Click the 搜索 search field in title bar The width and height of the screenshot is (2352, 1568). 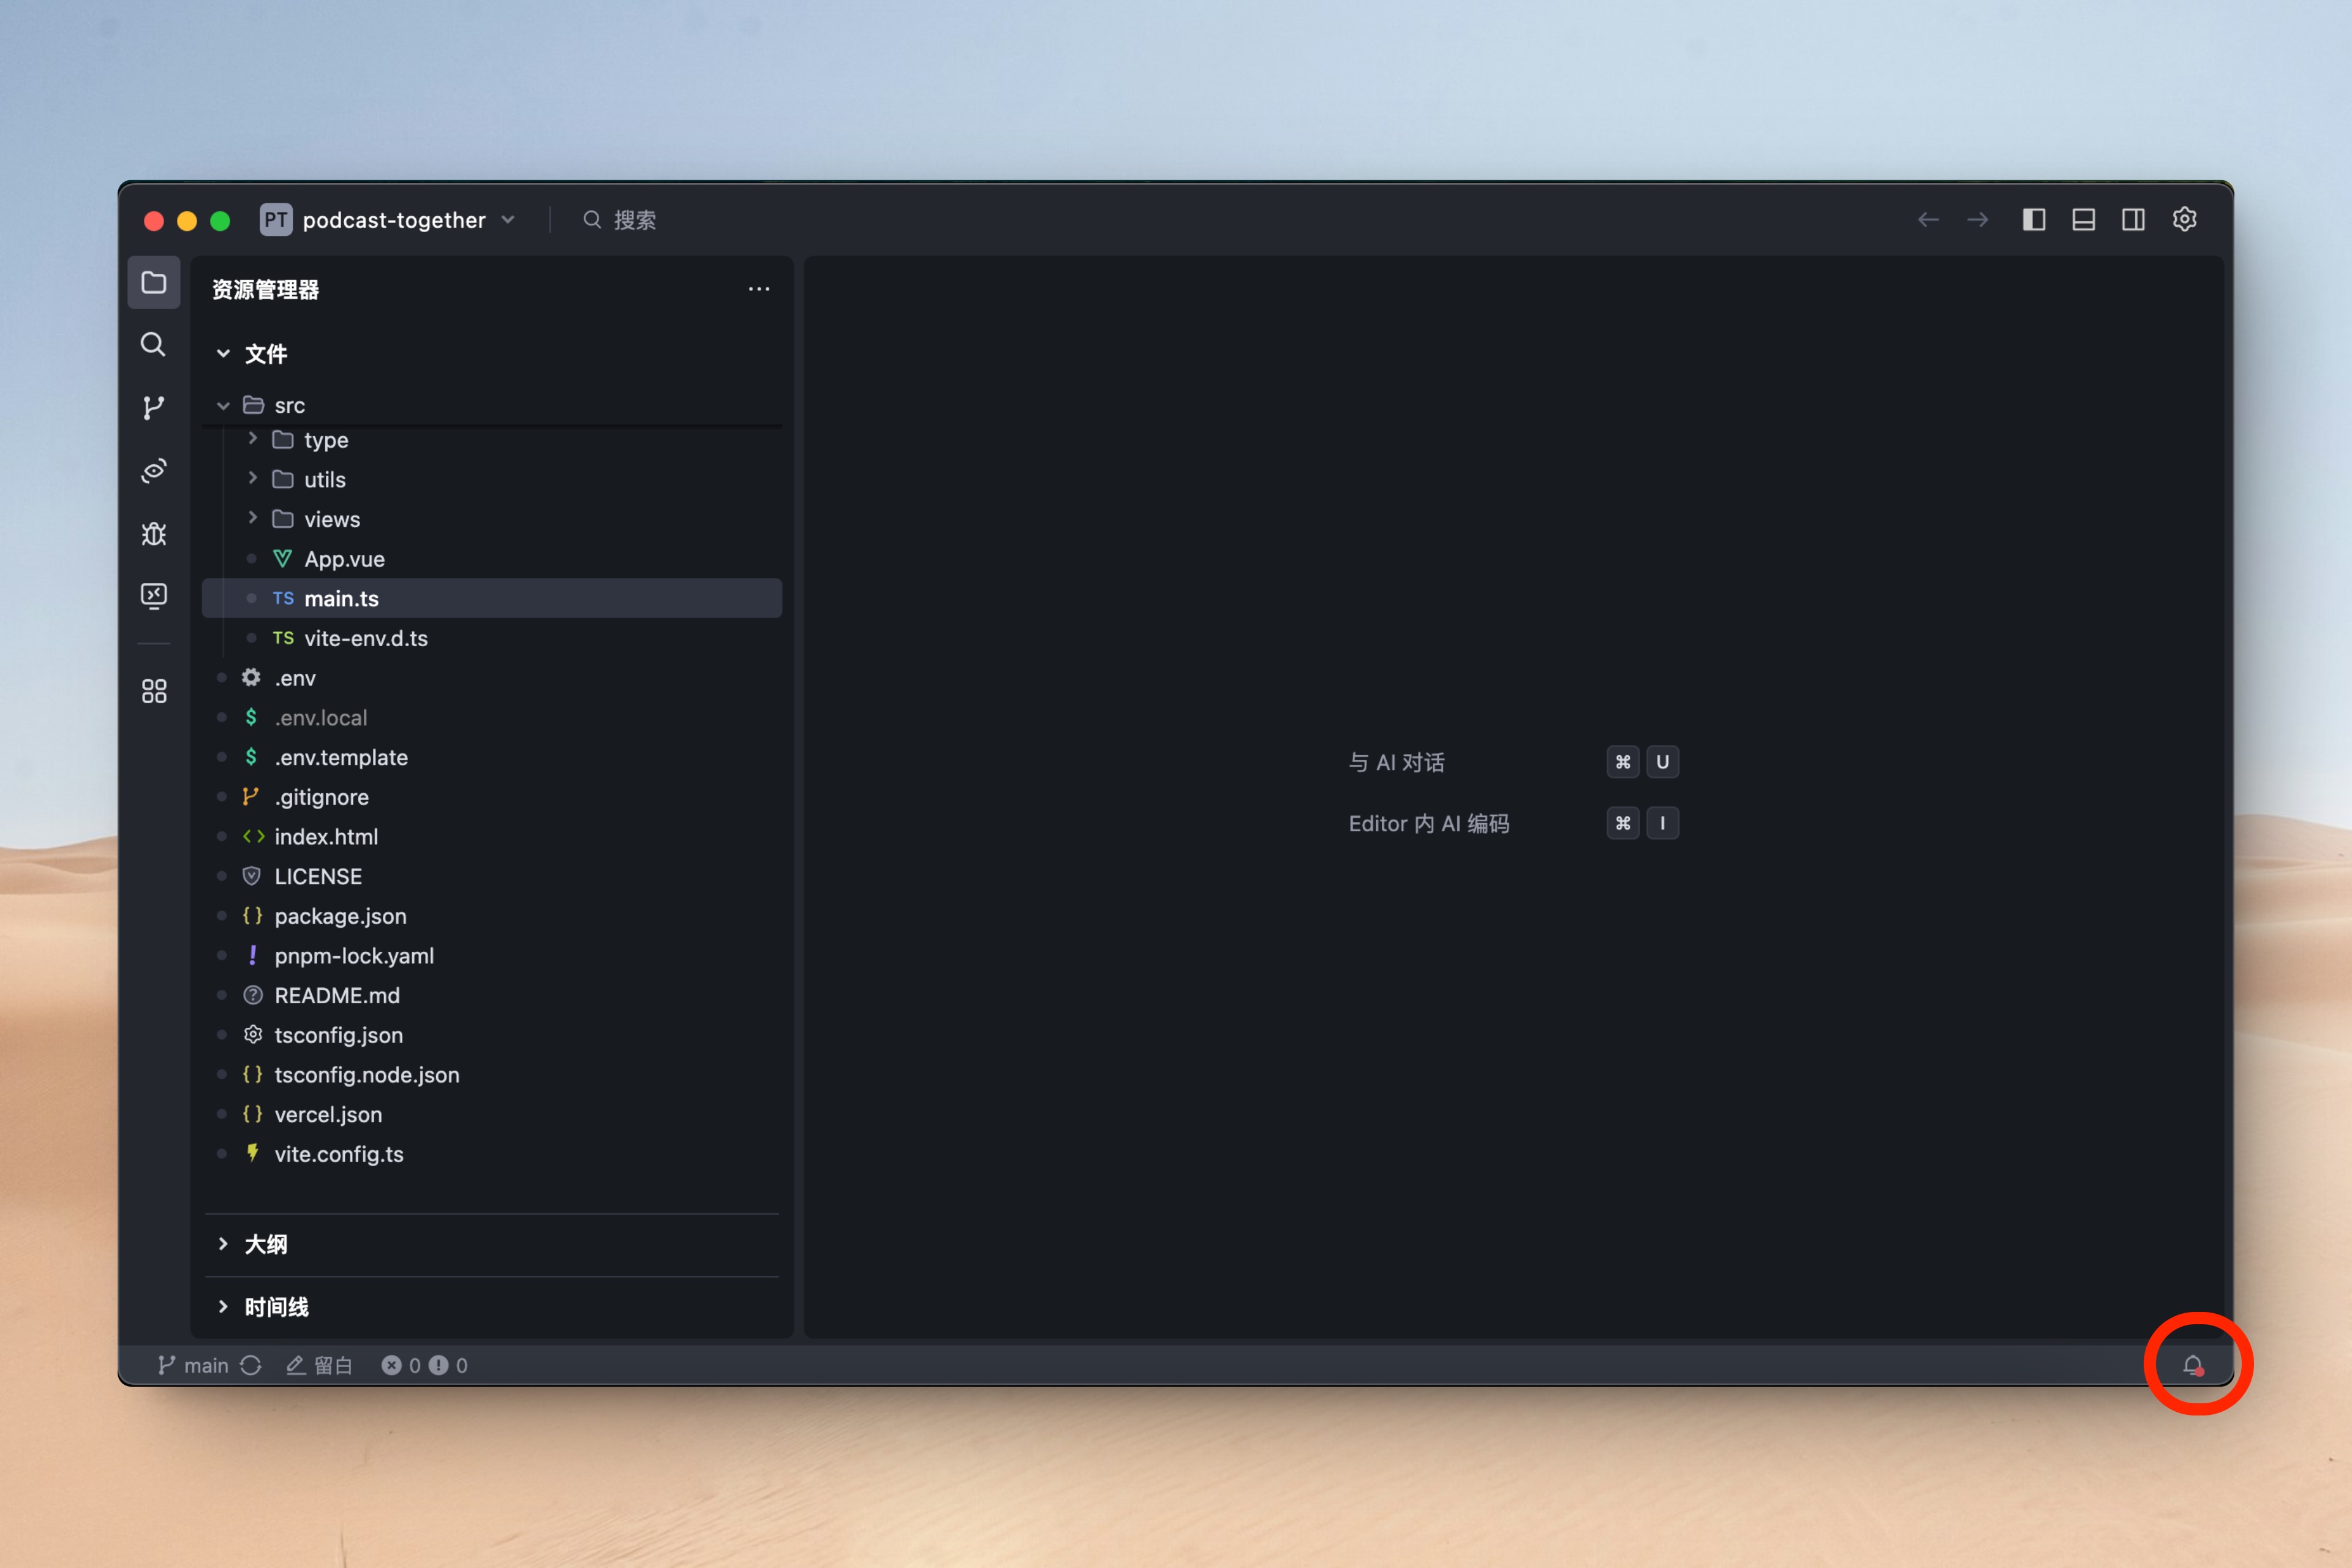(633, 220)
